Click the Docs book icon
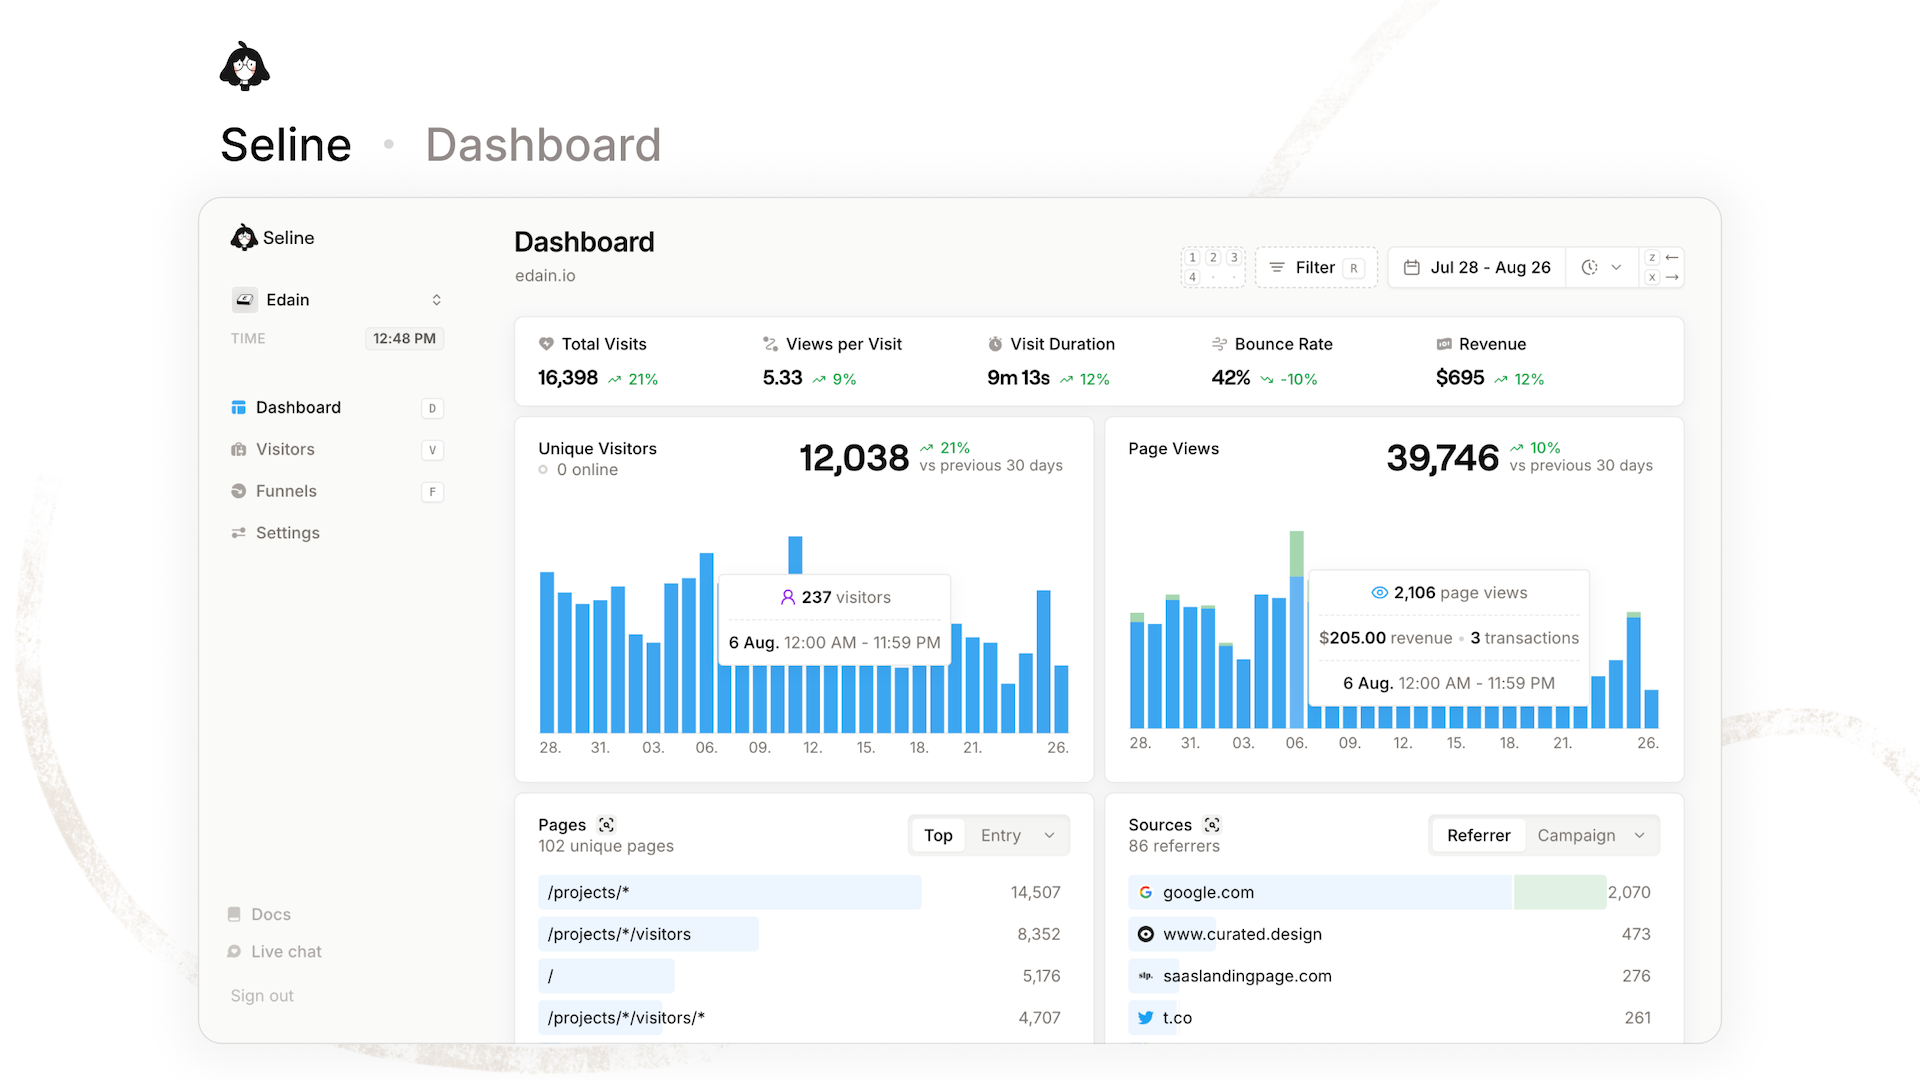This screenshot has width=1920, height=1080. pos(234,915)
